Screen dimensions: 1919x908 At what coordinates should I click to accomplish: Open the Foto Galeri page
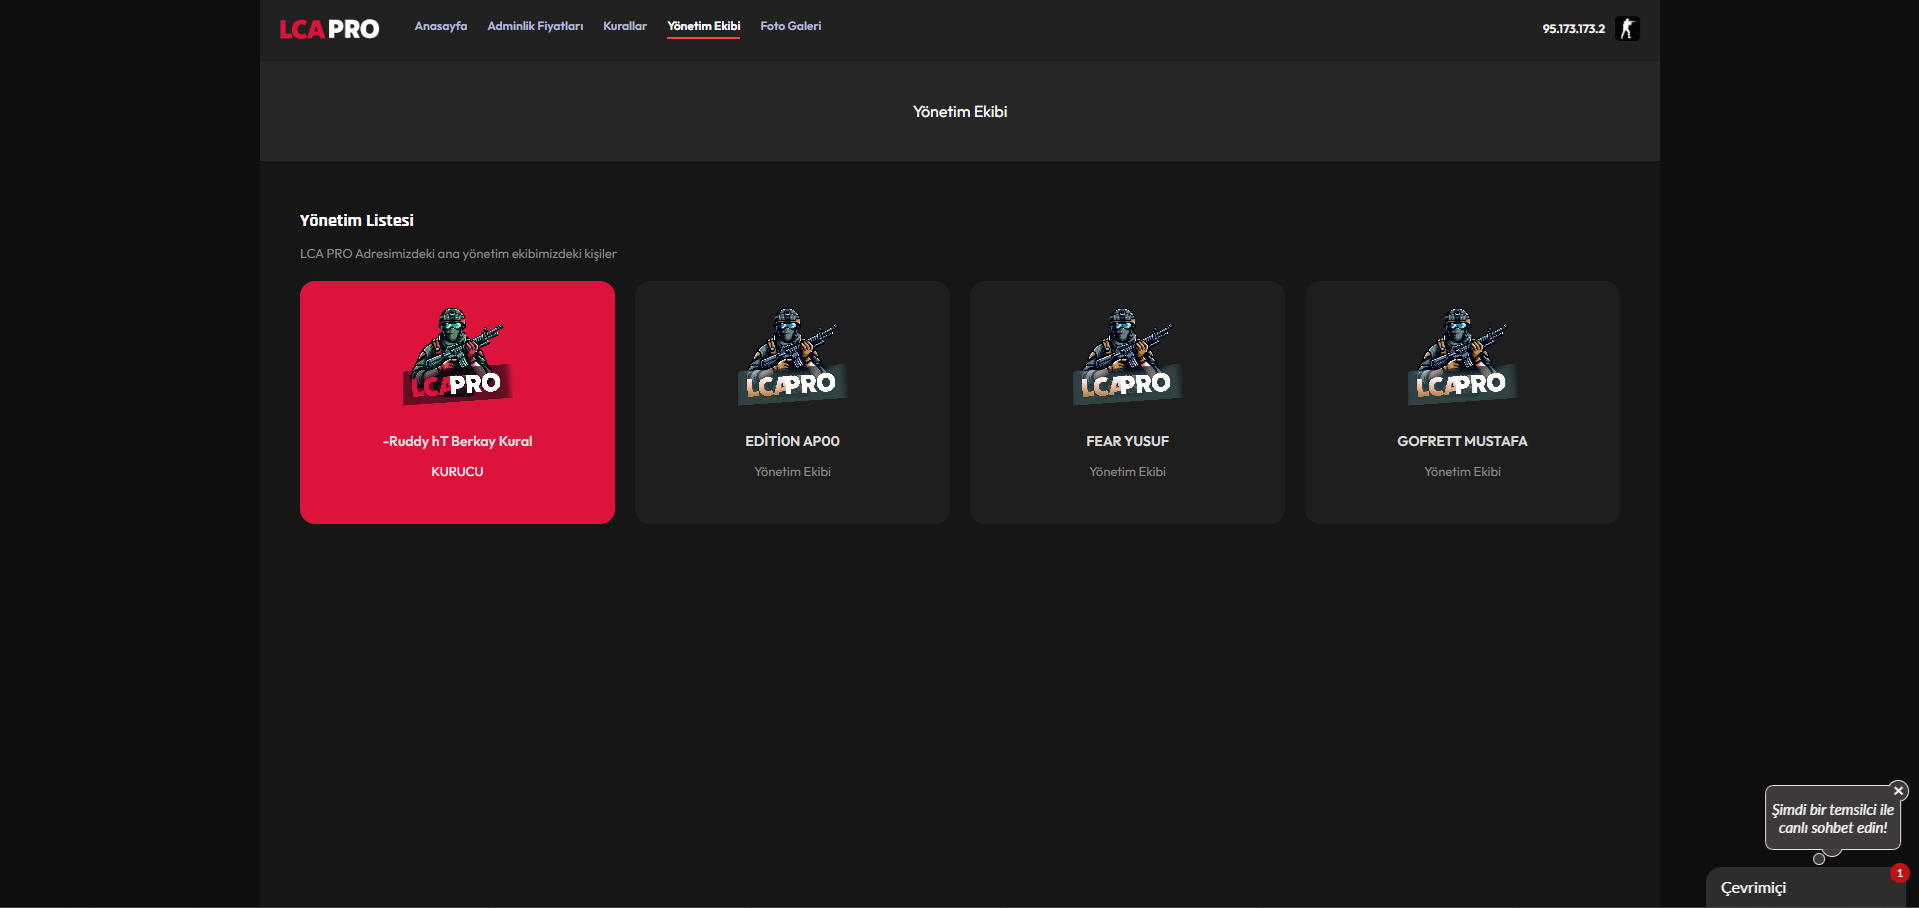coord(791,26)
